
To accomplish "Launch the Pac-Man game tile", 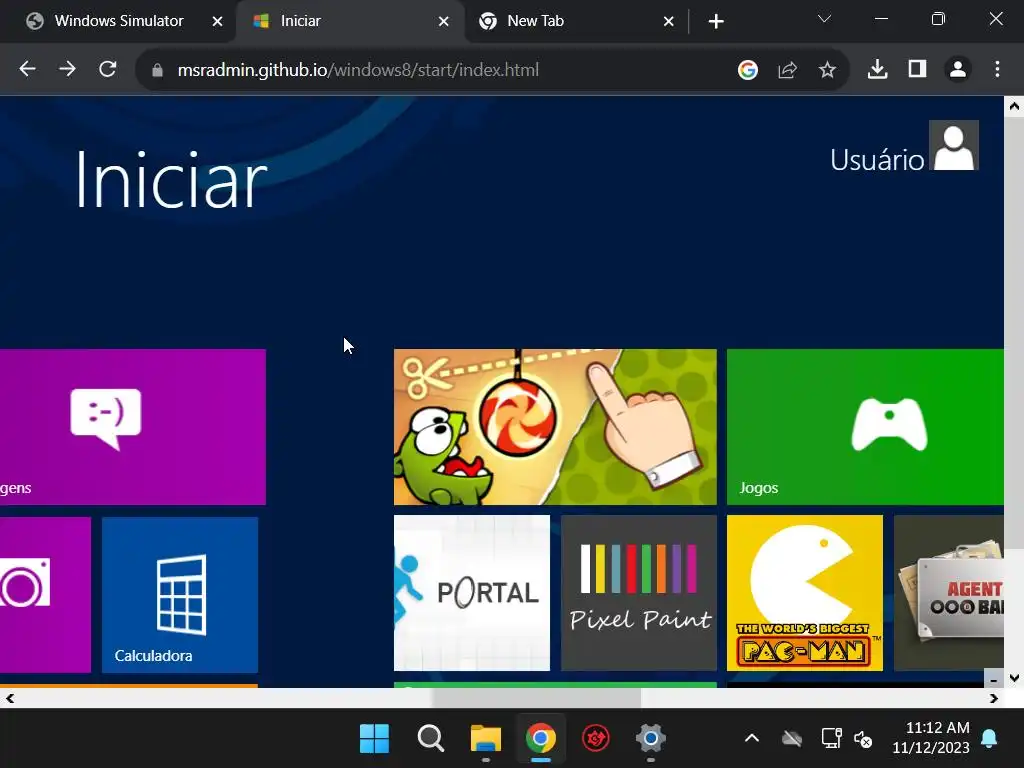I will 805,593.
